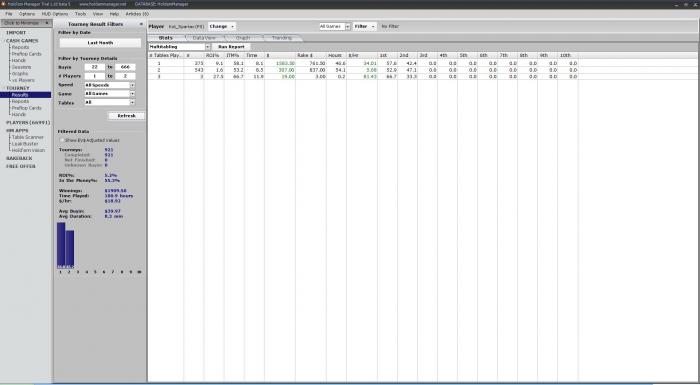Open the Multitabling report dropdown
The width and height of the screenshot is (700, 385).
179,47
